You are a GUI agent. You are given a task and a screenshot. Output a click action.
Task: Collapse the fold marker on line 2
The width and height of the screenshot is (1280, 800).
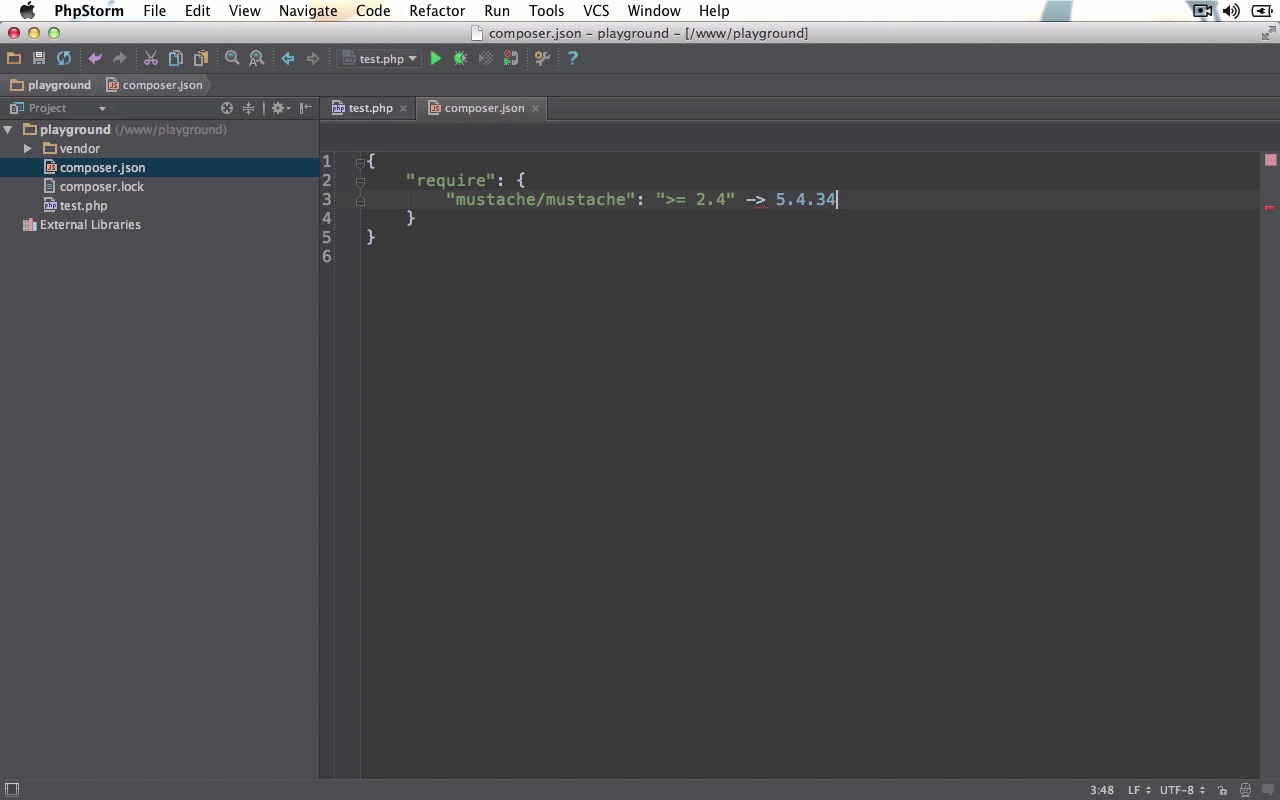pos(360,181)
